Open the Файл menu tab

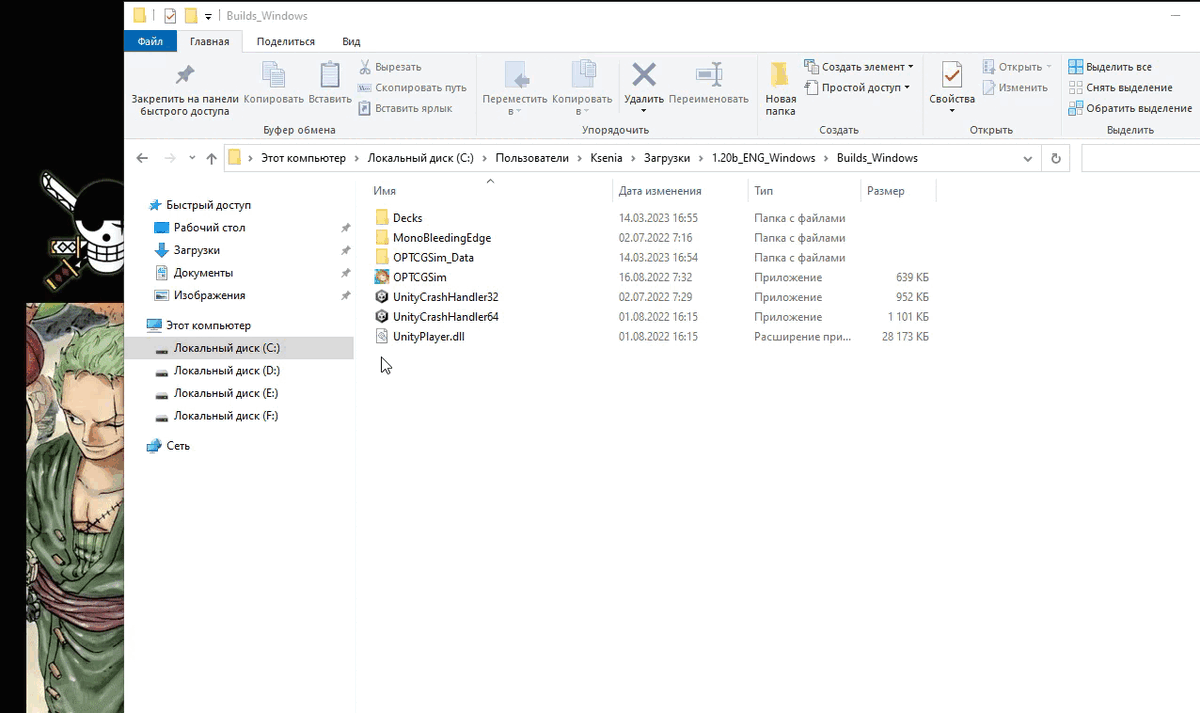(x=151, y=41)
